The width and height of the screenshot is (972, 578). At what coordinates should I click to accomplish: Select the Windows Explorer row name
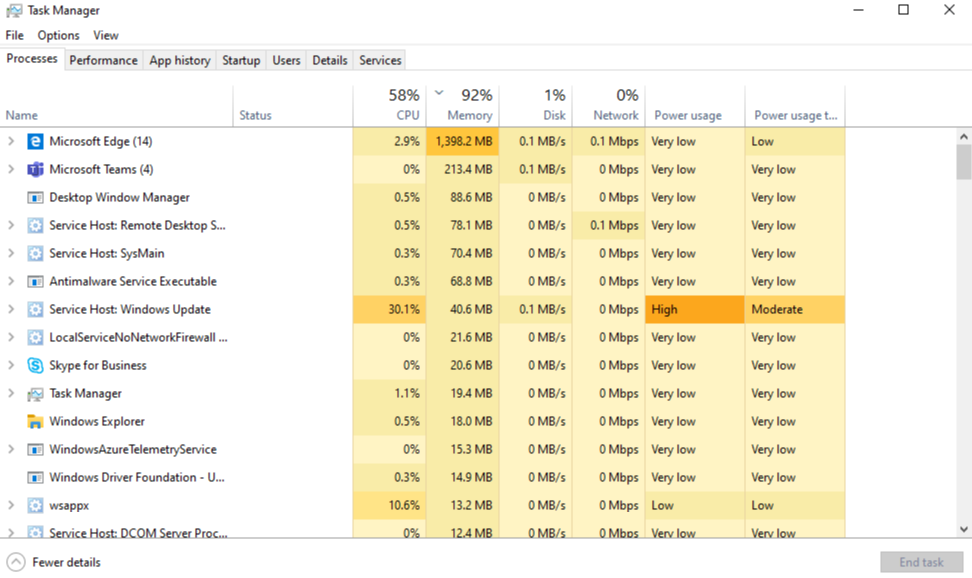click(97, 422)
